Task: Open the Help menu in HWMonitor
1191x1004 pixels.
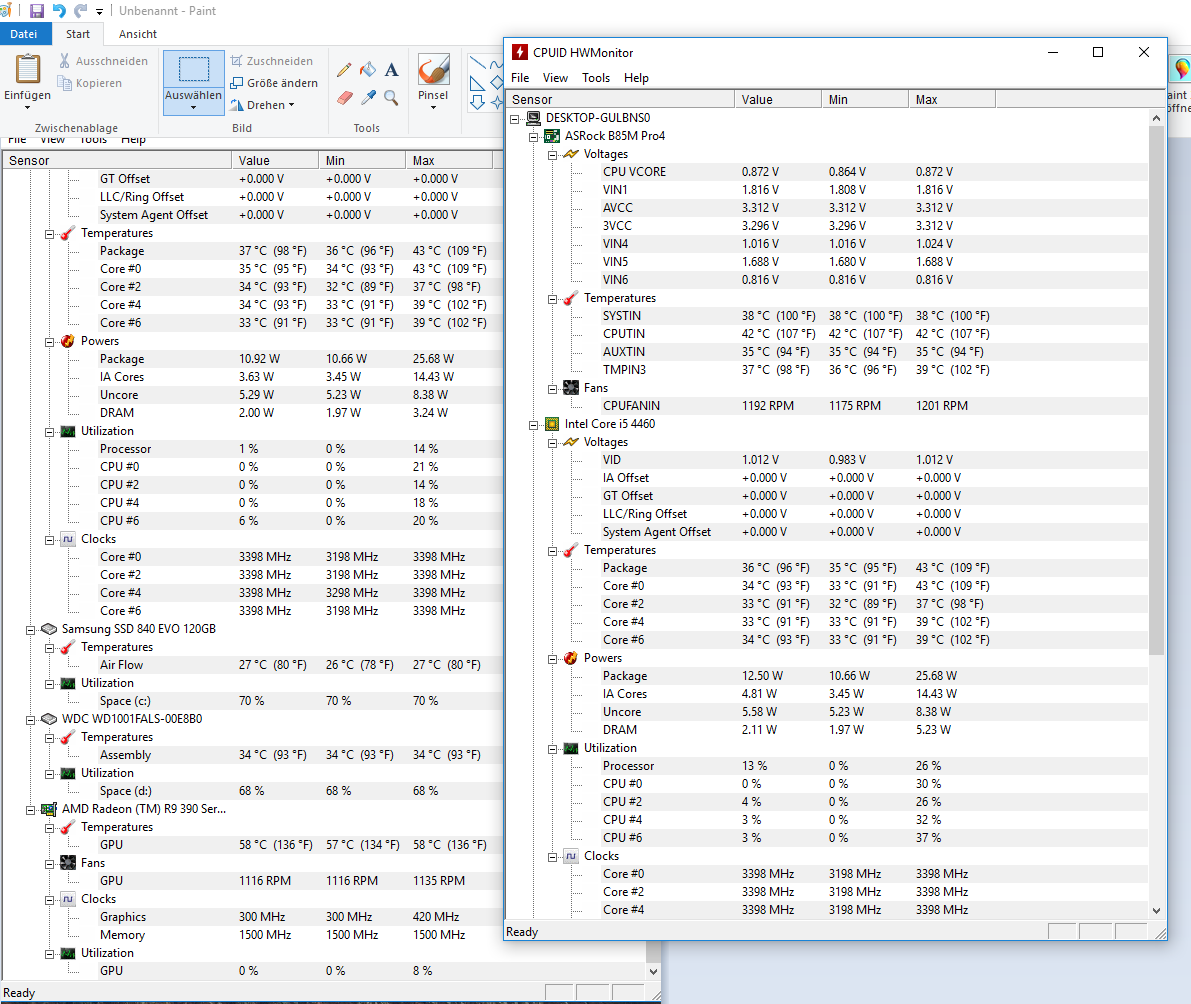Action: coord(637,77)
